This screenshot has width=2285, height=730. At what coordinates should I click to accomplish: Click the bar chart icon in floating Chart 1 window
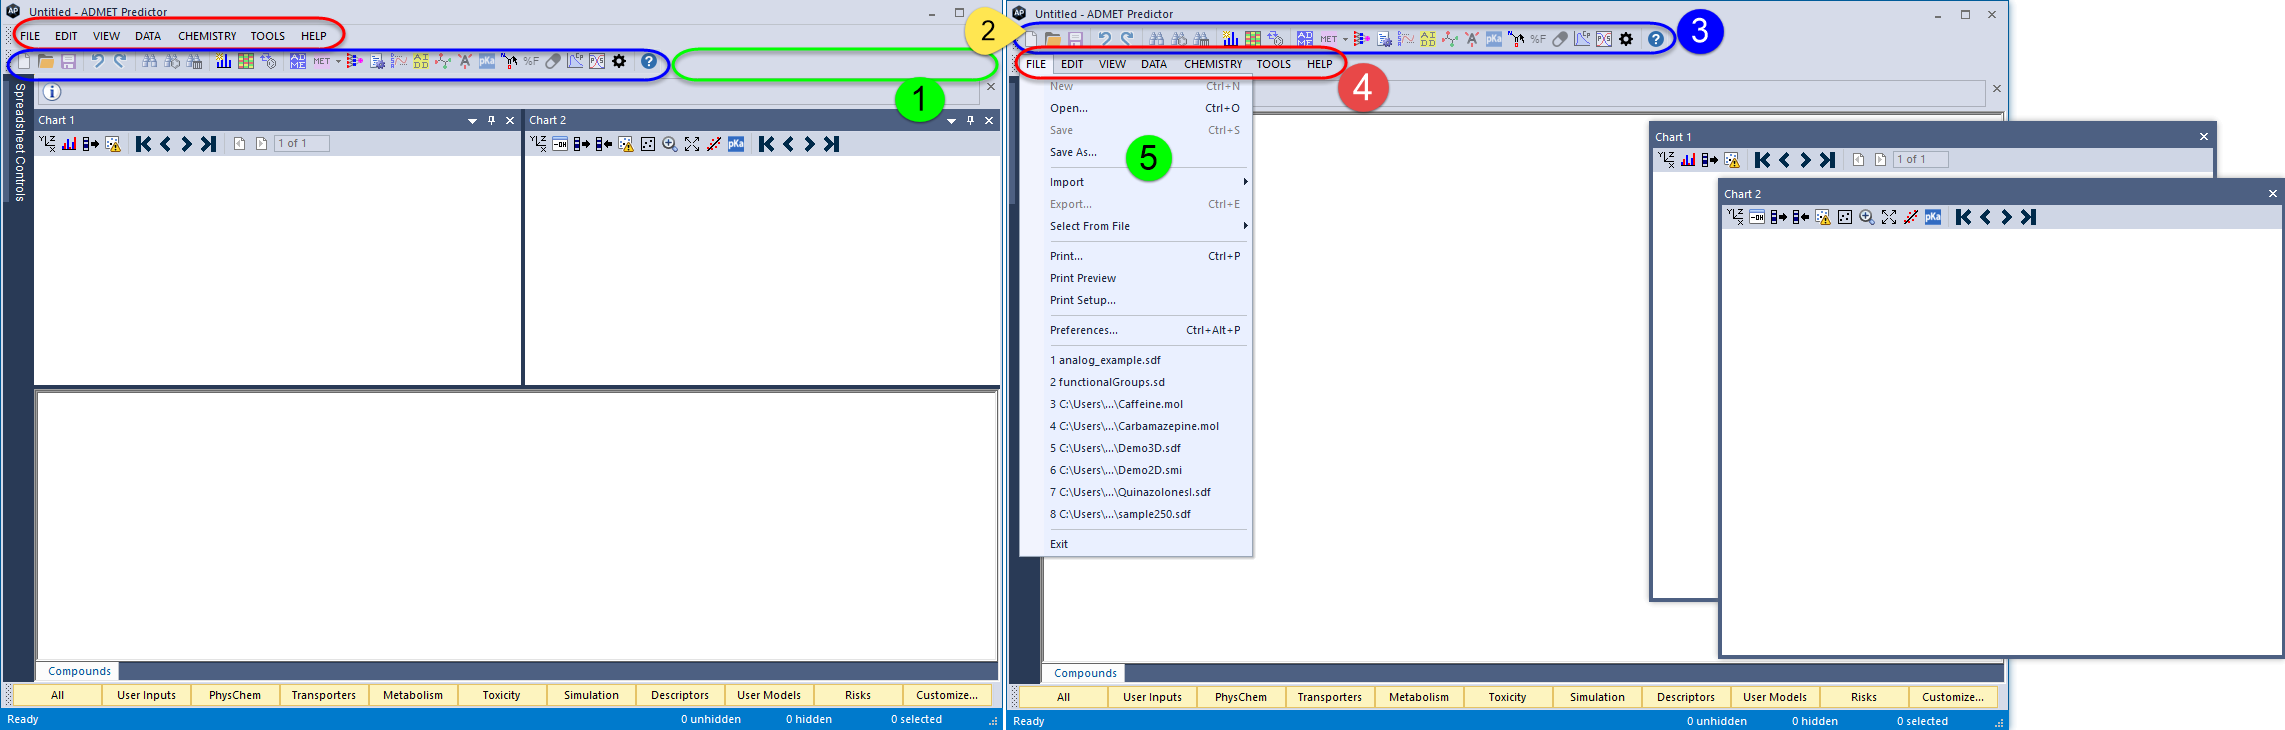(1688, 160)
